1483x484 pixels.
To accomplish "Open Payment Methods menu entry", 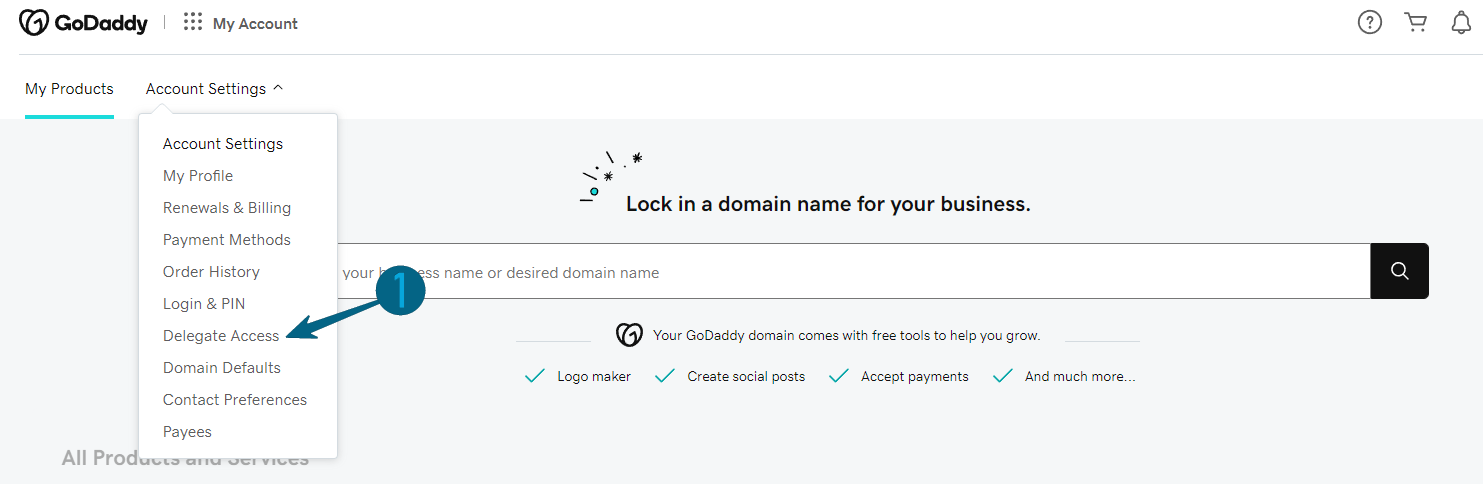I will [227, 240].
